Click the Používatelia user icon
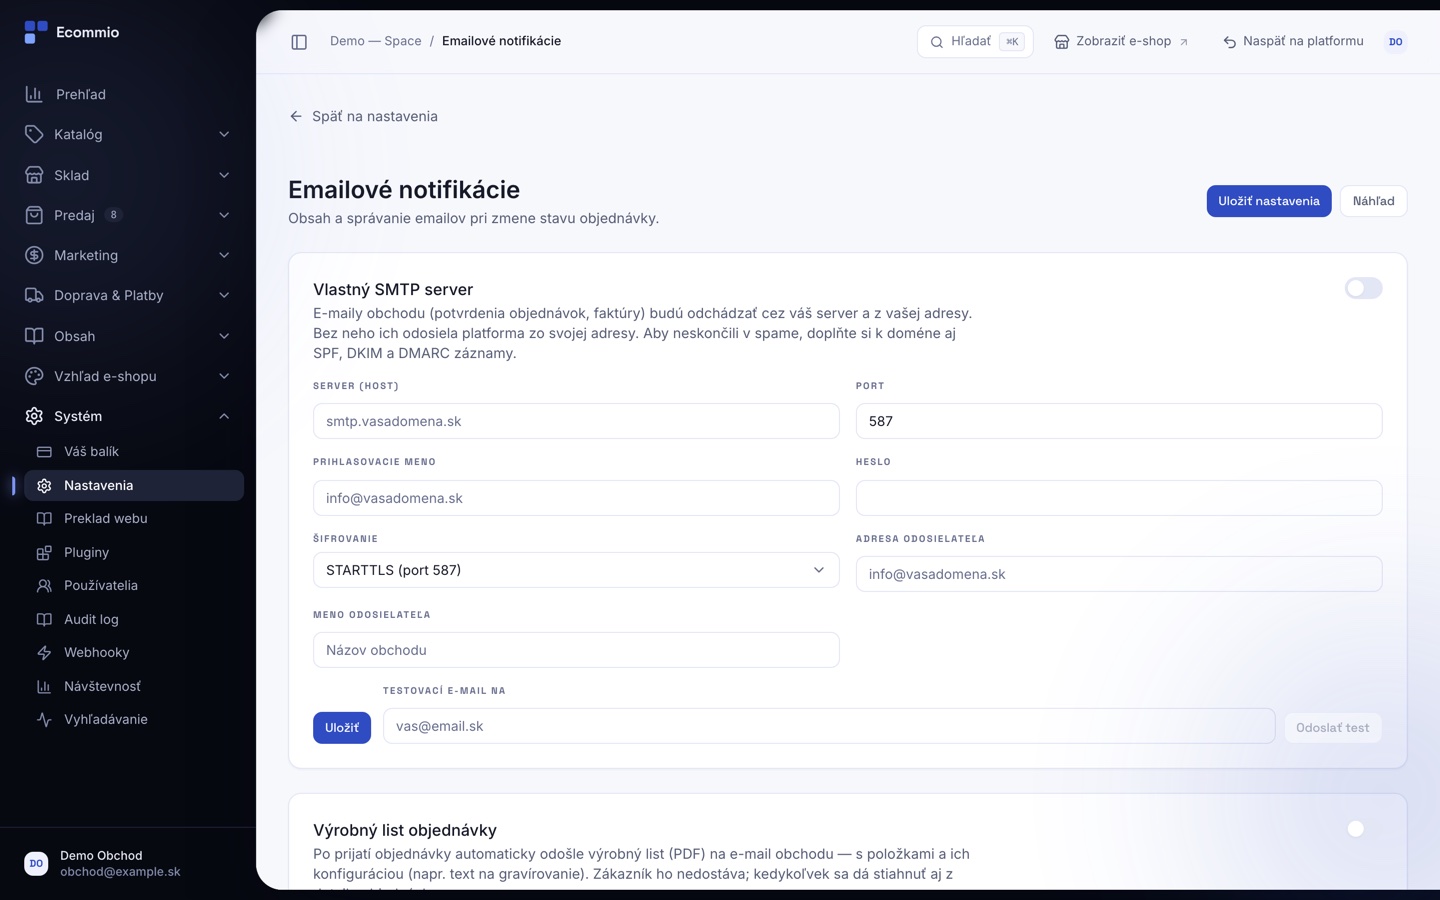 coord(44,586)
